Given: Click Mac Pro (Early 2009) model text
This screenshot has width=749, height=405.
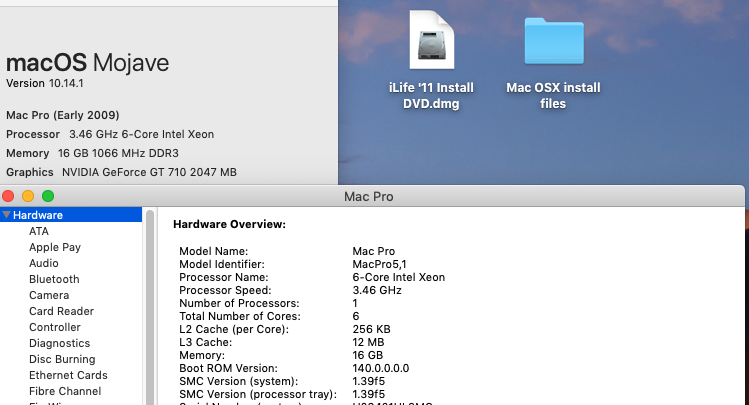Looking at the screenshot, I should click(63, 115).
